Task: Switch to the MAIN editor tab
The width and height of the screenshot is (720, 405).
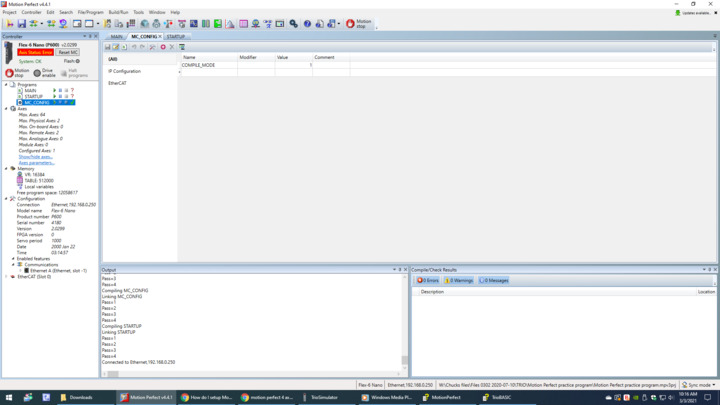Action: 116,36
